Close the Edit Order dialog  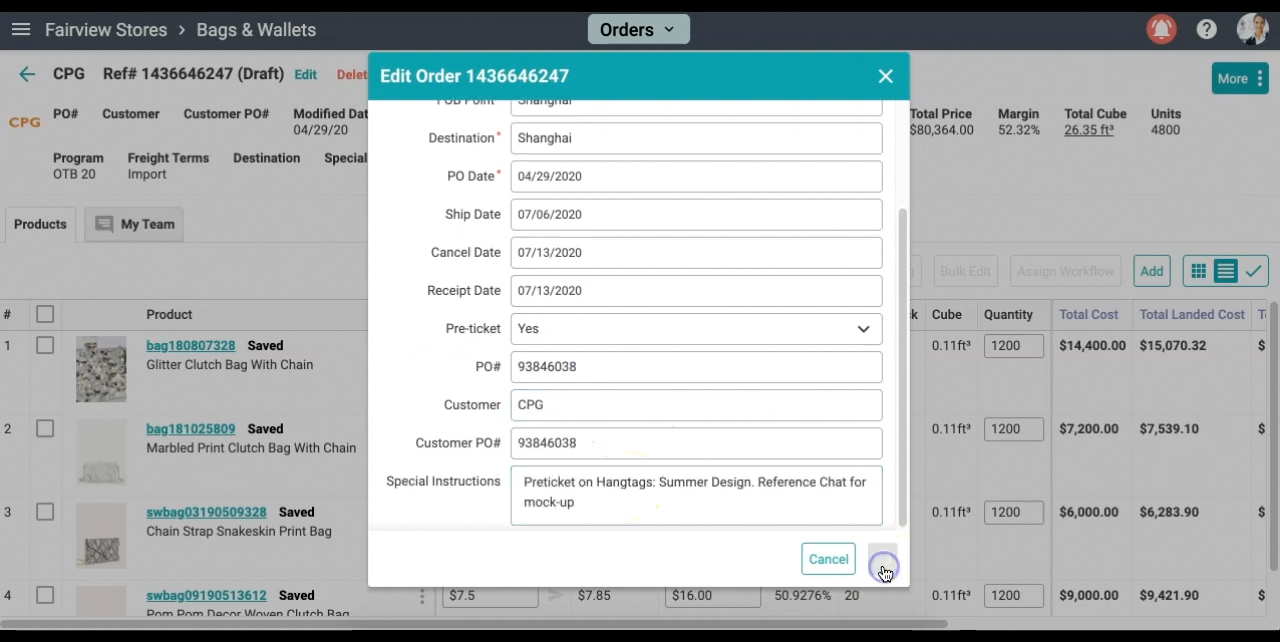tap(885, 76)
